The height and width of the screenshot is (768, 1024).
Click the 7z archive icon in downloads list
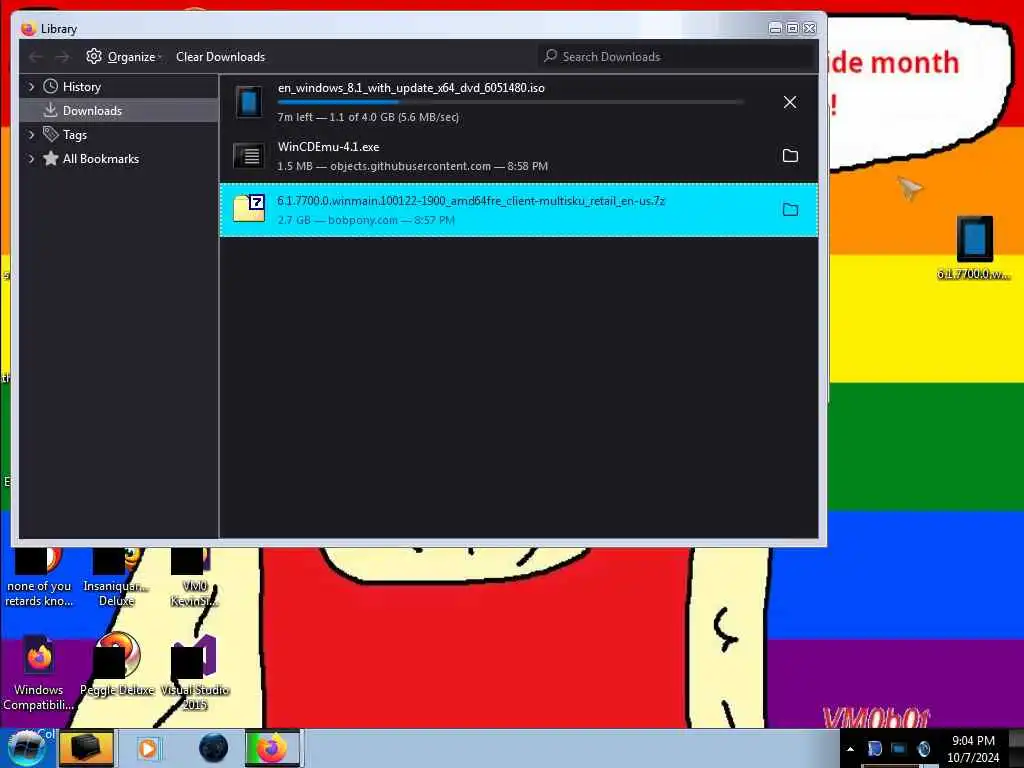point(249,209)
